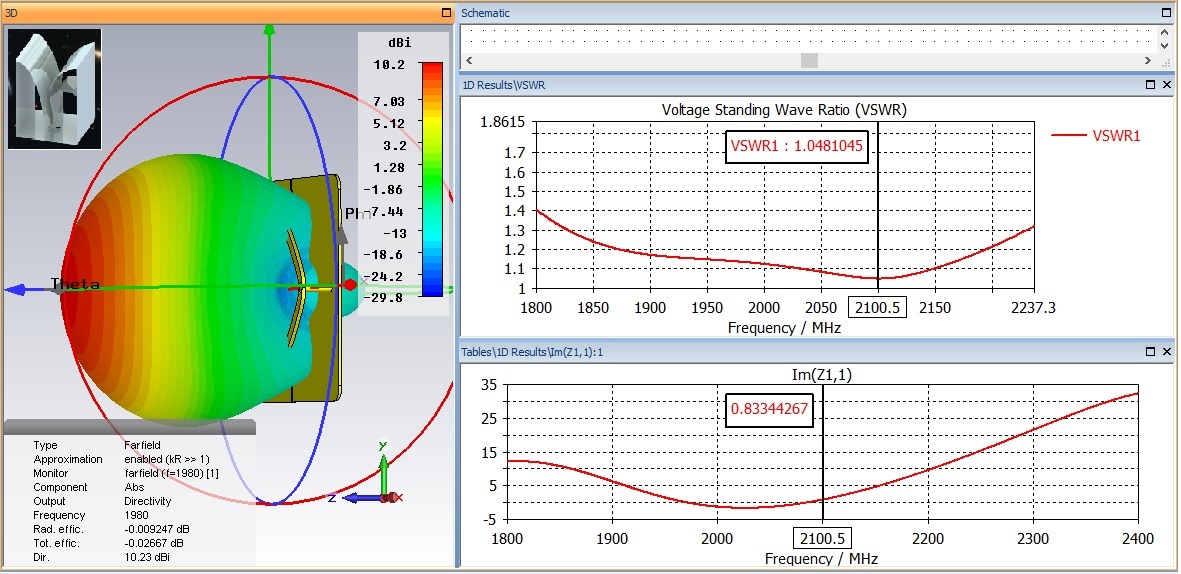Close the 1D Results\VSWR panel

tap(1166, 85)
